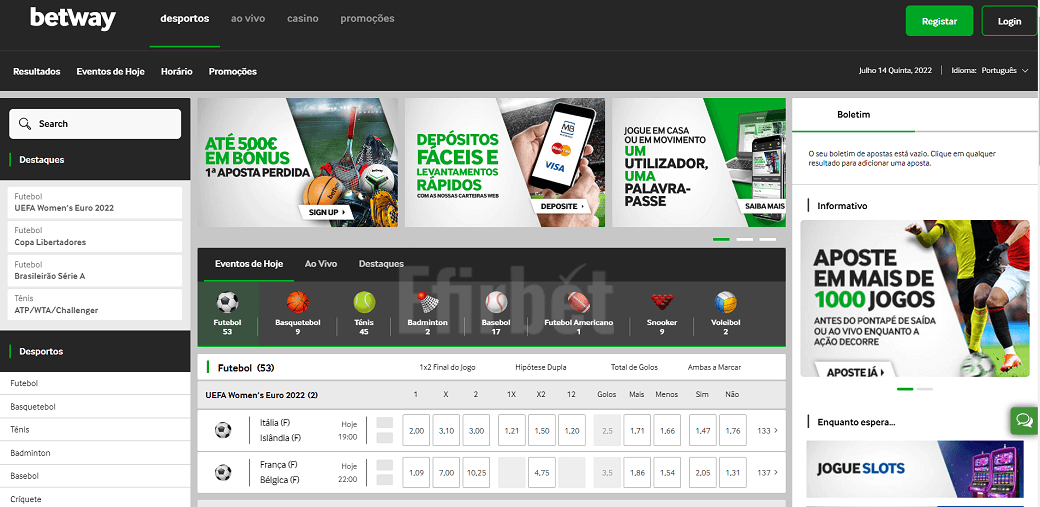Open the live chat bubble icon

[x=1025, y=420]
